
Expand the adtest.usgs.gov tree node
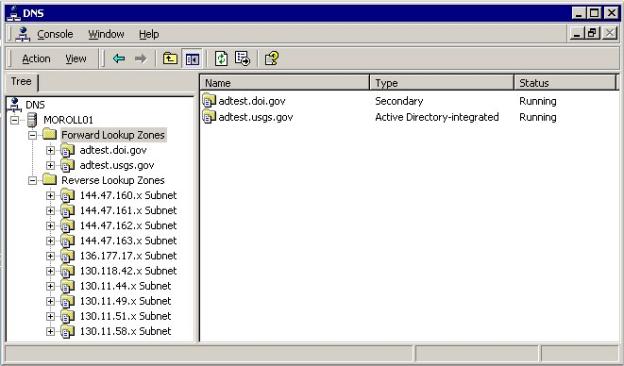pos(50,165)
